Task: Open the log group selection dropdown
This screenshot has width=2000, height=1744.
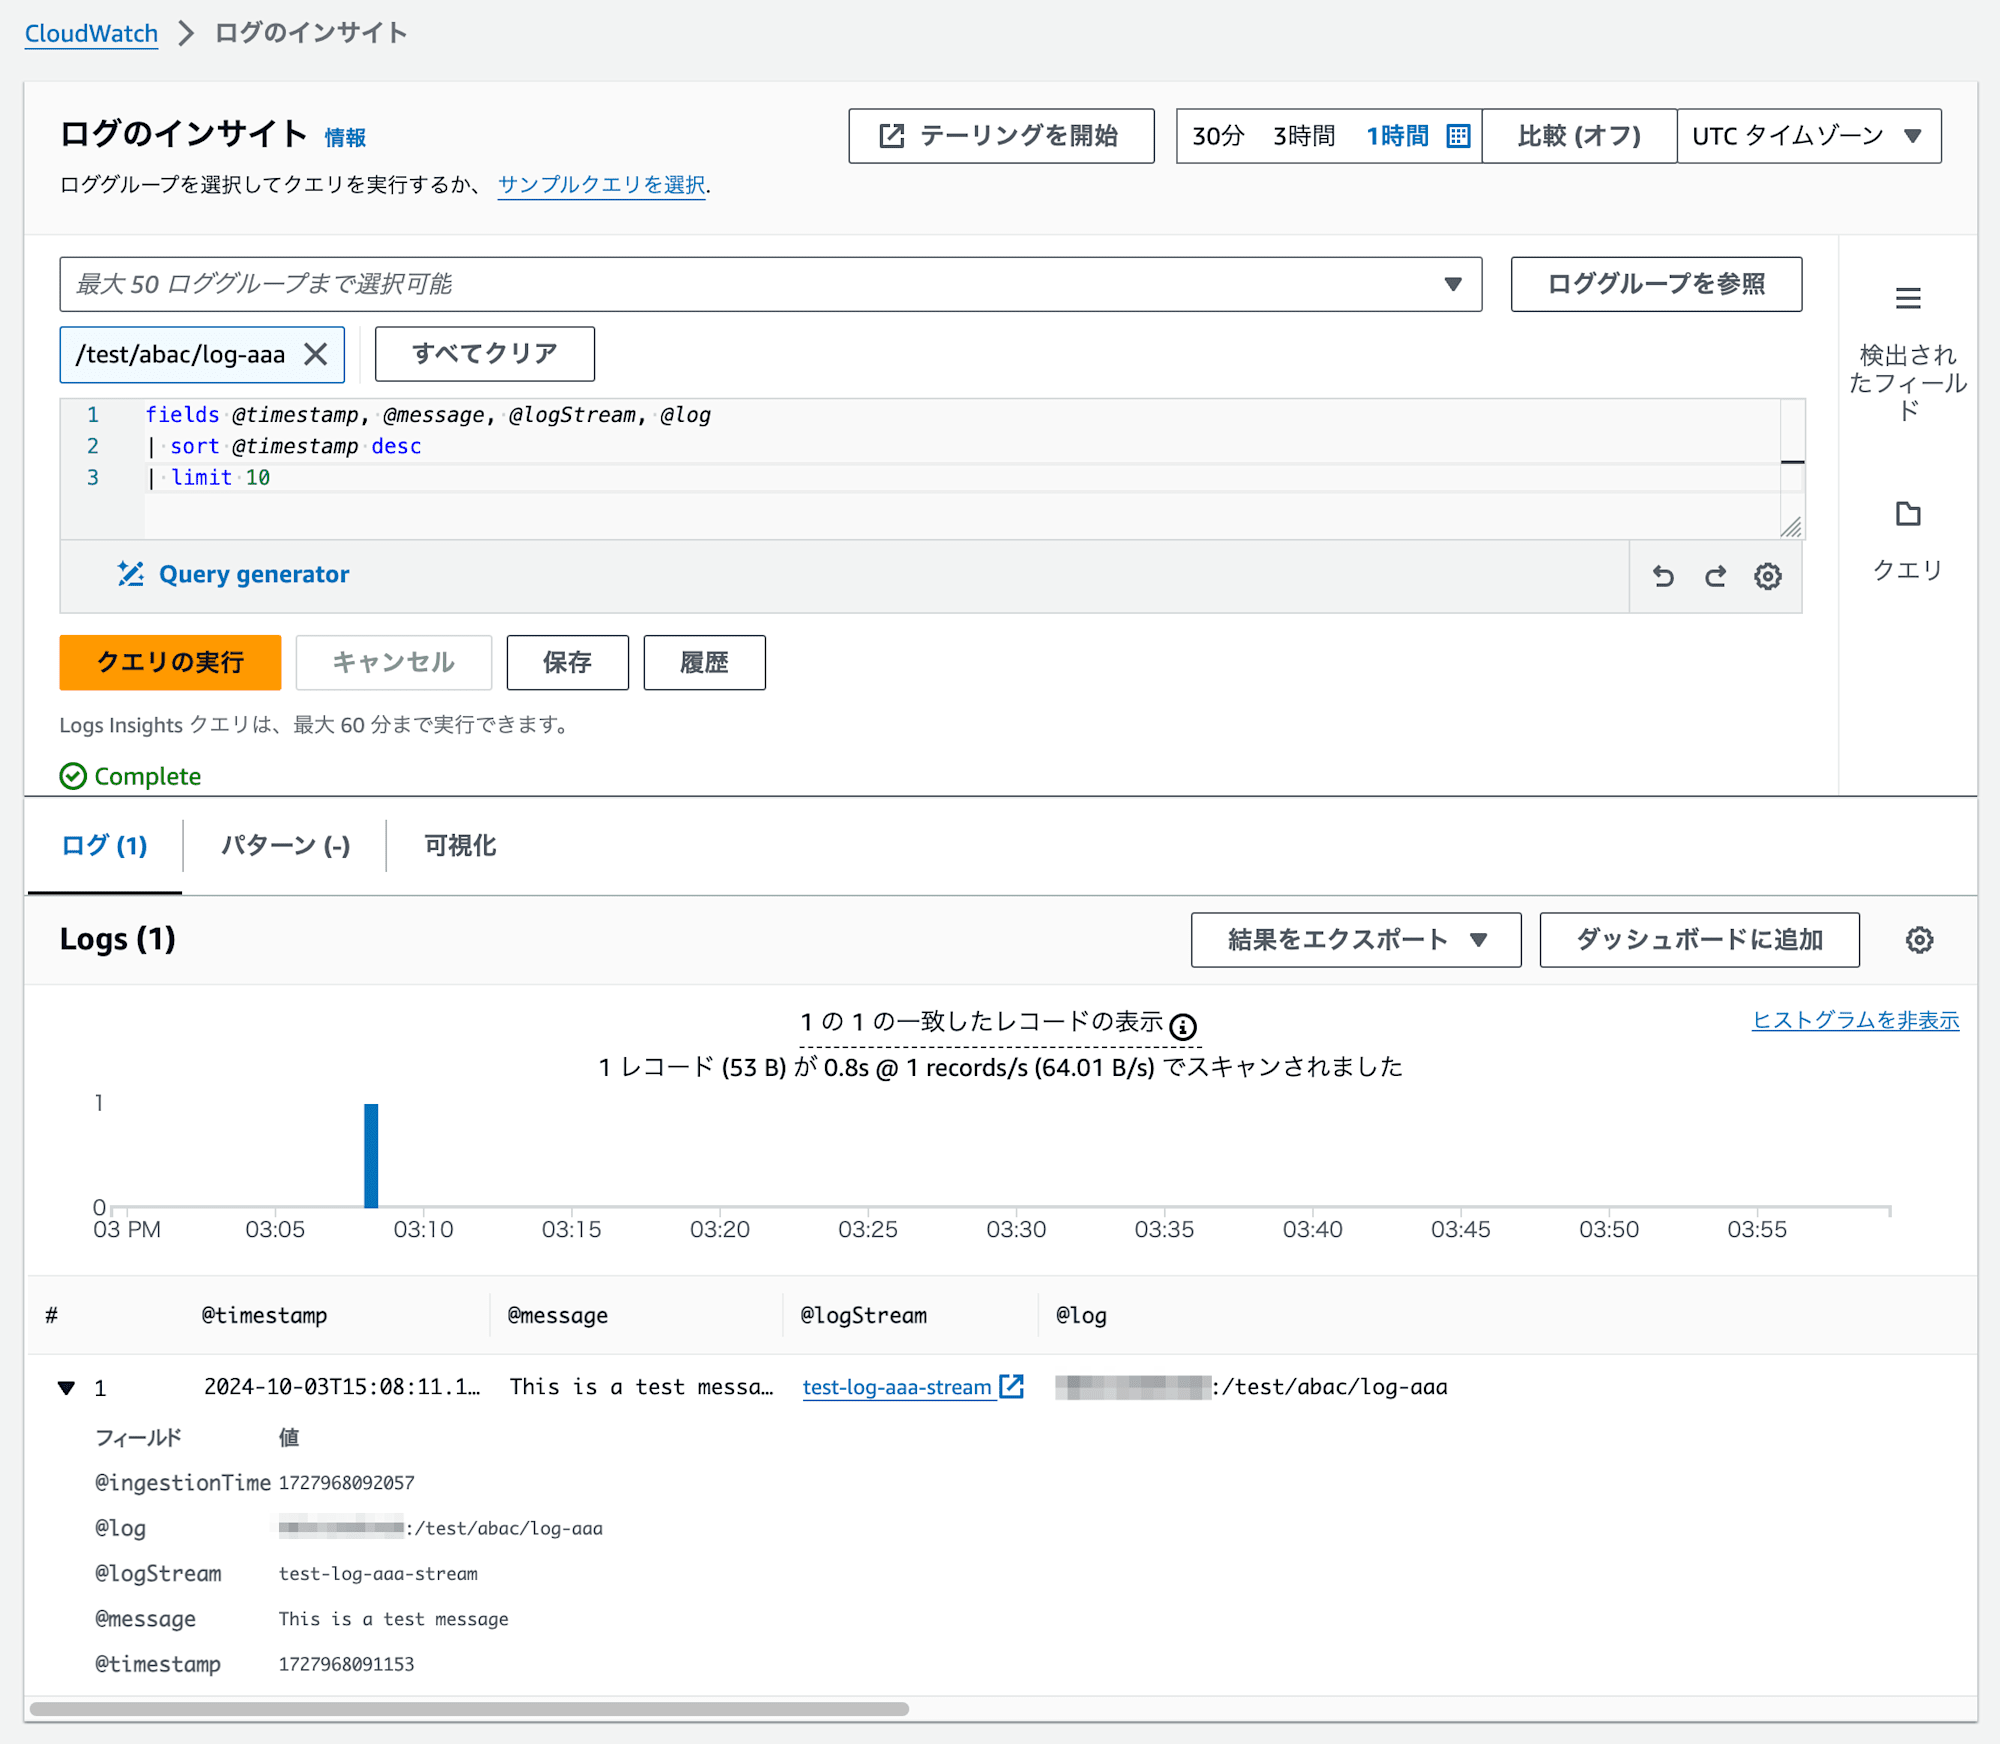Action: click(770, 284)
